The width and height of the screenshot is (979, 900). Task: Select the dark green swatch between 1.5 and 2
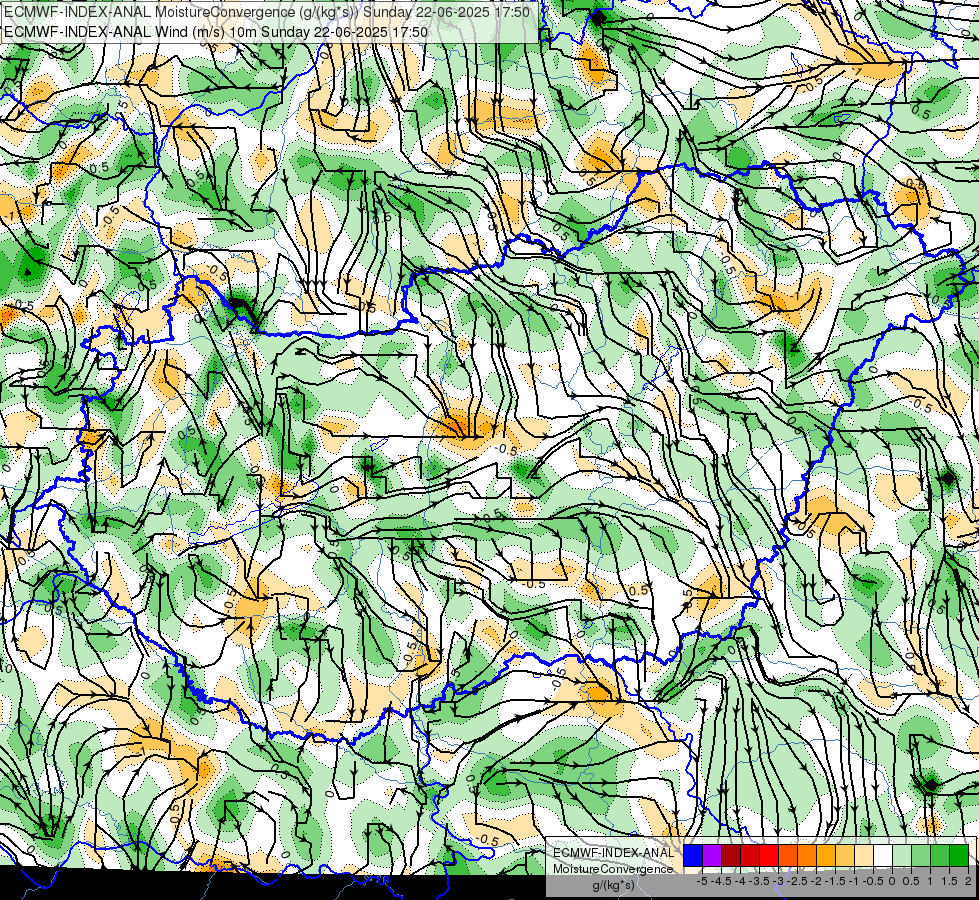tap(959, 855)
